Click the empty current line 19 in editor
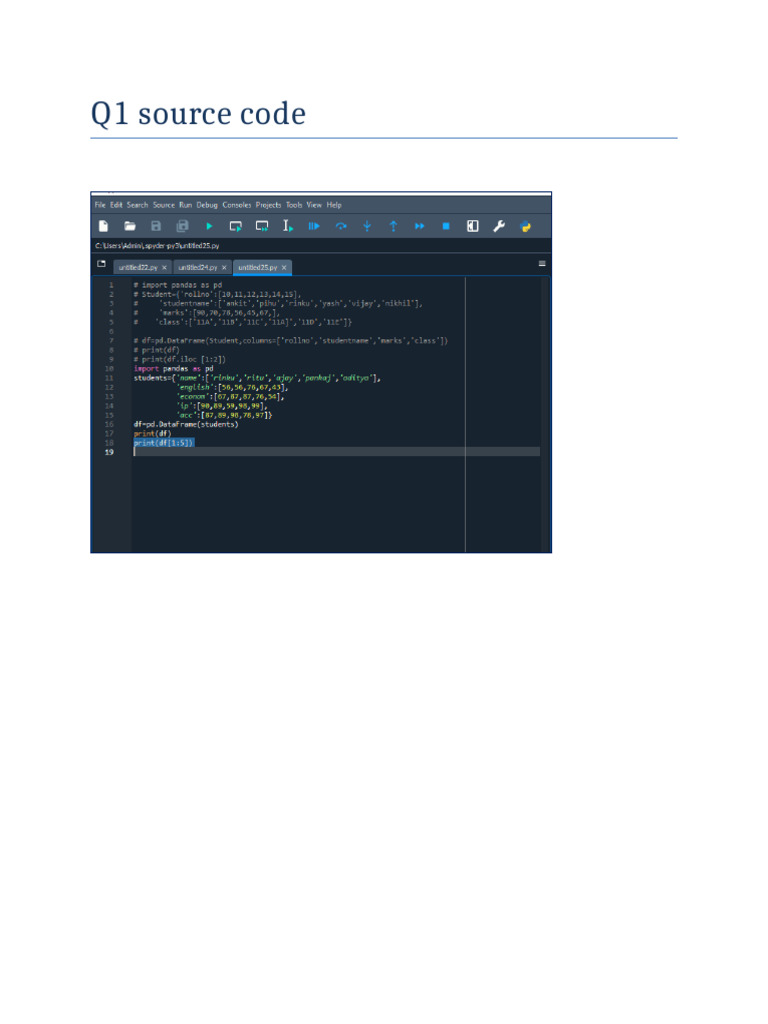This screenshot has height=1024, width=768. (337, 452)
